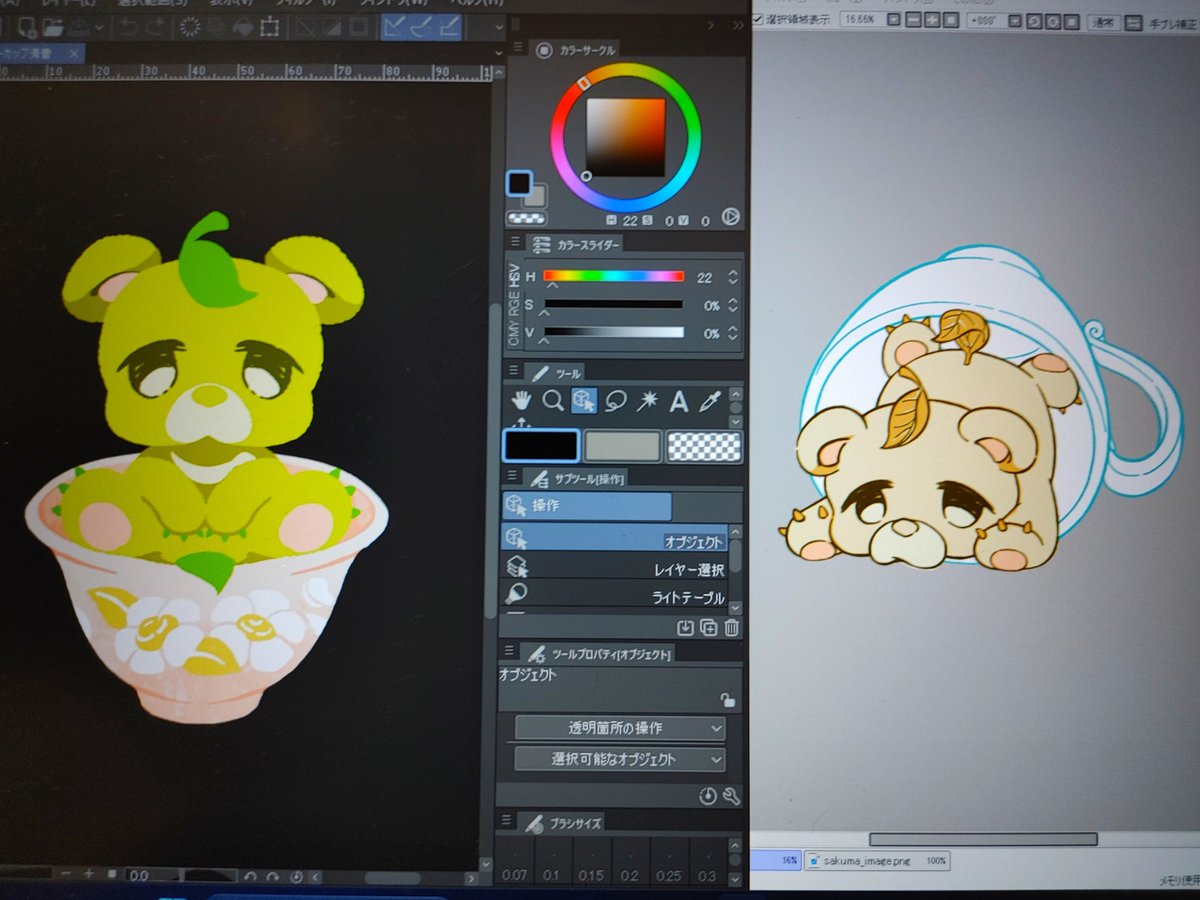The width and height of the screenshot is (1200, 900).
Task: Click the black main color swatch
Action: coord(540,445)
